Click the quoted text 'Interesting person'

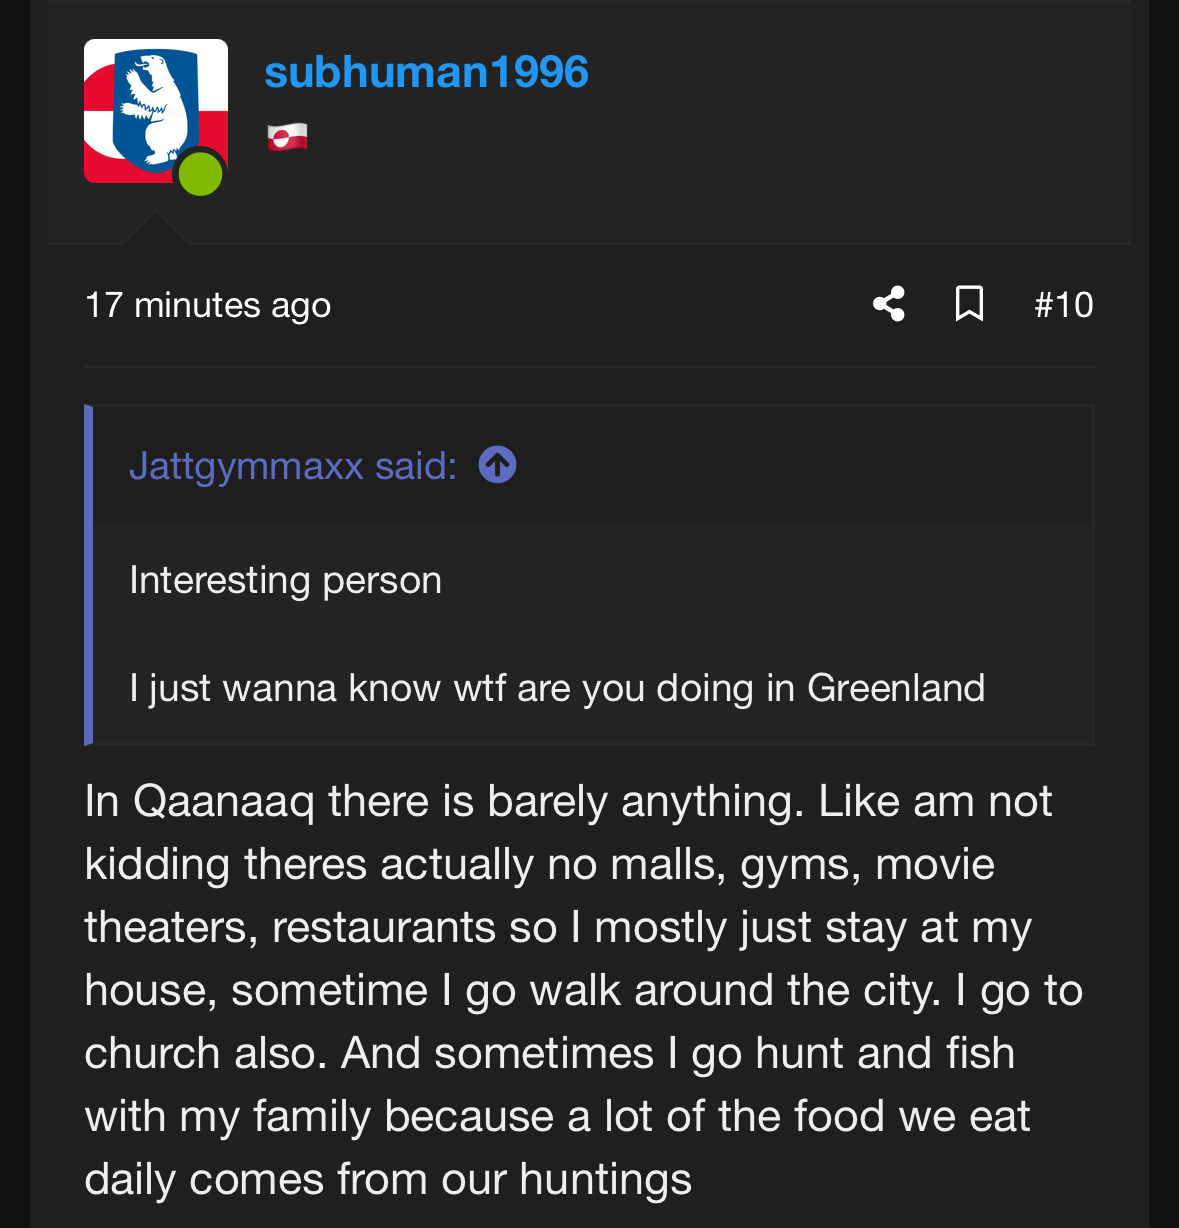click(285, 580)
